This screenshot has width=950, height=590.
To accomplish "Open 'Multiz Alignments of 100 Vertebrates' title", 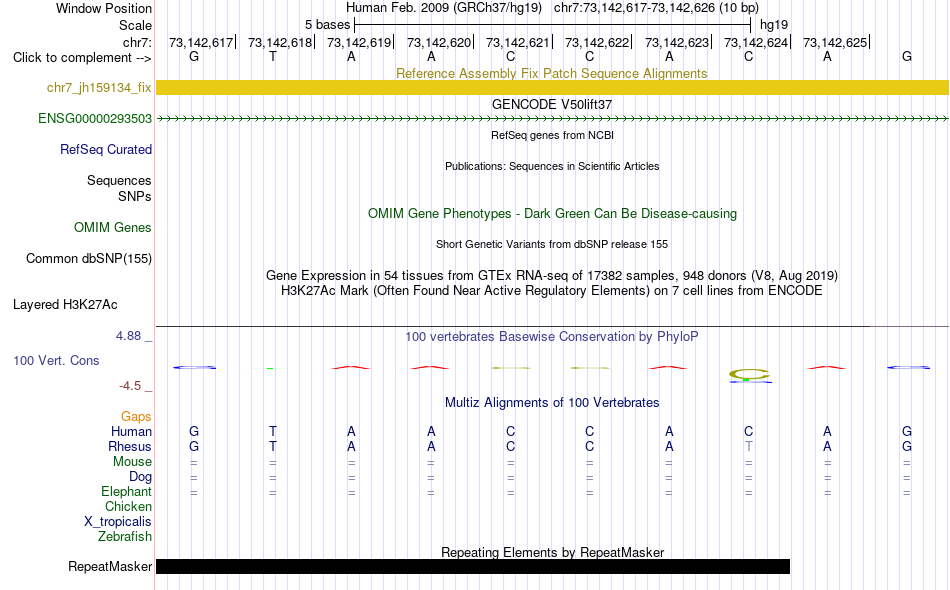I will point(552,402).
